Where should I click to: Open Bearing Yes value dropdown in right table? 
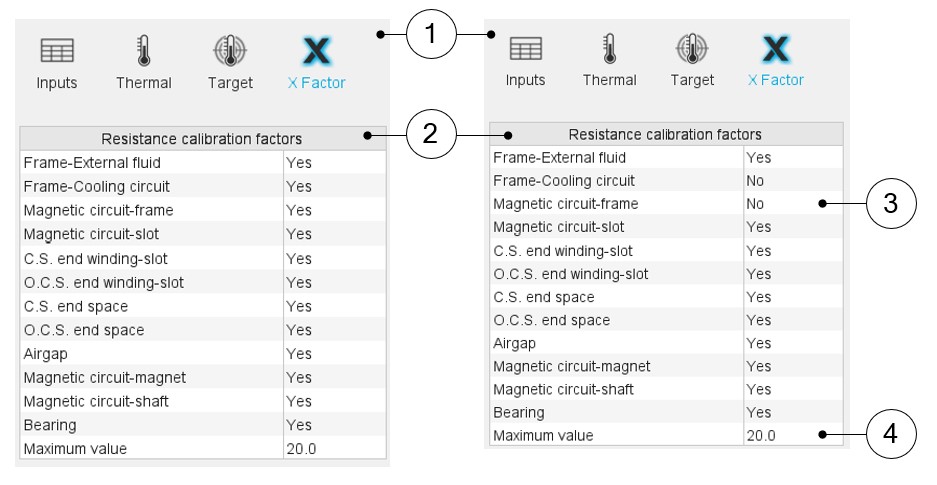coord(759,413)
